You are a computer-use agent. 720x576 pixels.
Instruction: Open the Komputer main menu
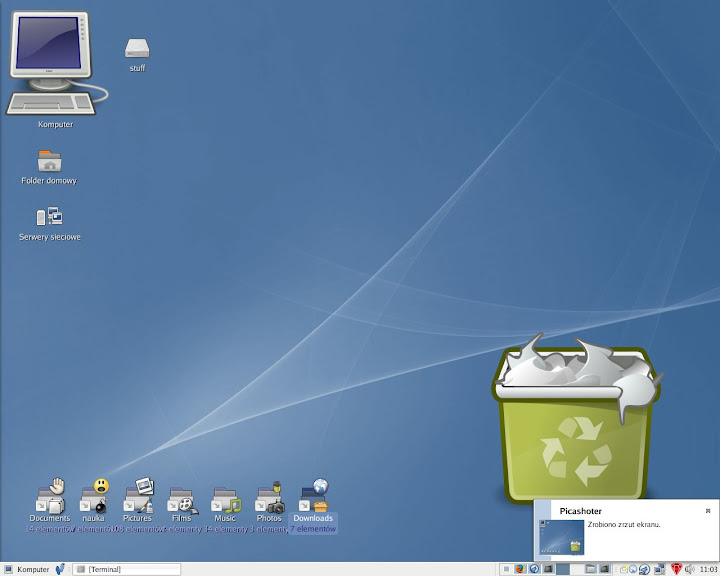pyautogui.click(x=27, y=570)
